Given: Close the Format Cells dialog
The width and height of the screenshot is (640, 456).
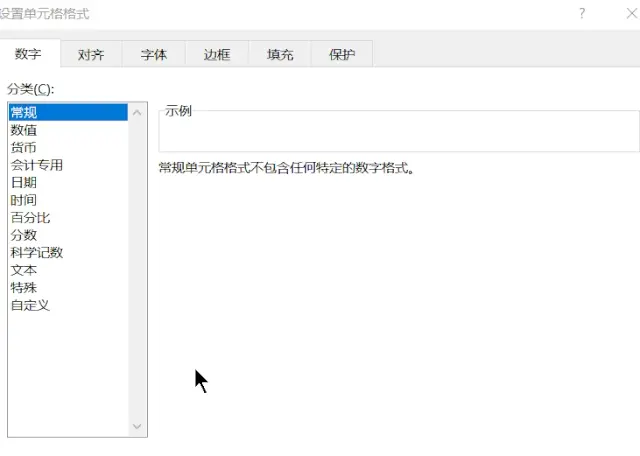Looking at the screenshot, I should pos(632,13).
